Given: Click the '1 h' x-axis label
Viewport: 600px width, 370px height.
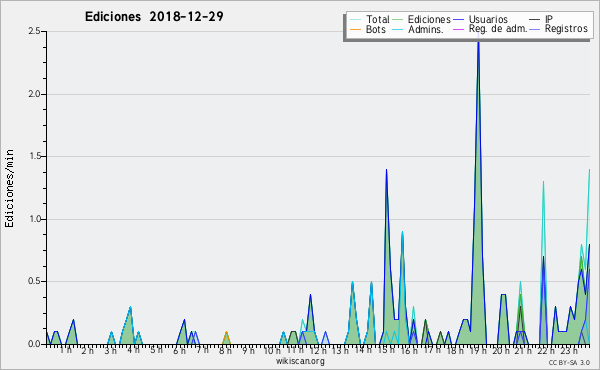Looking at the screenshot, I should (x=65, y=350).
